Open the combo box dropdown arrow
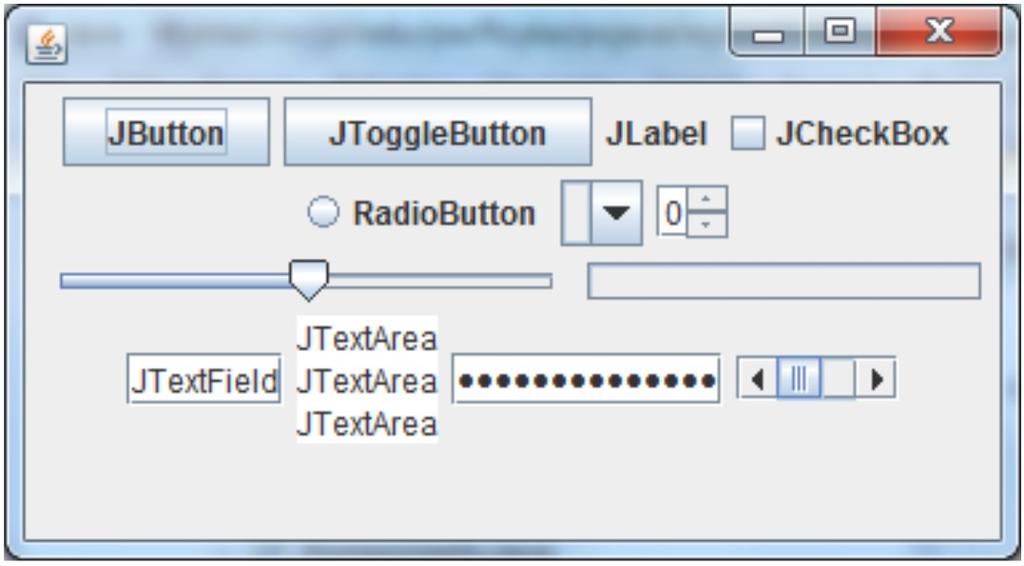The height and width of the screenshot is (566, 1024). (616, 213)
